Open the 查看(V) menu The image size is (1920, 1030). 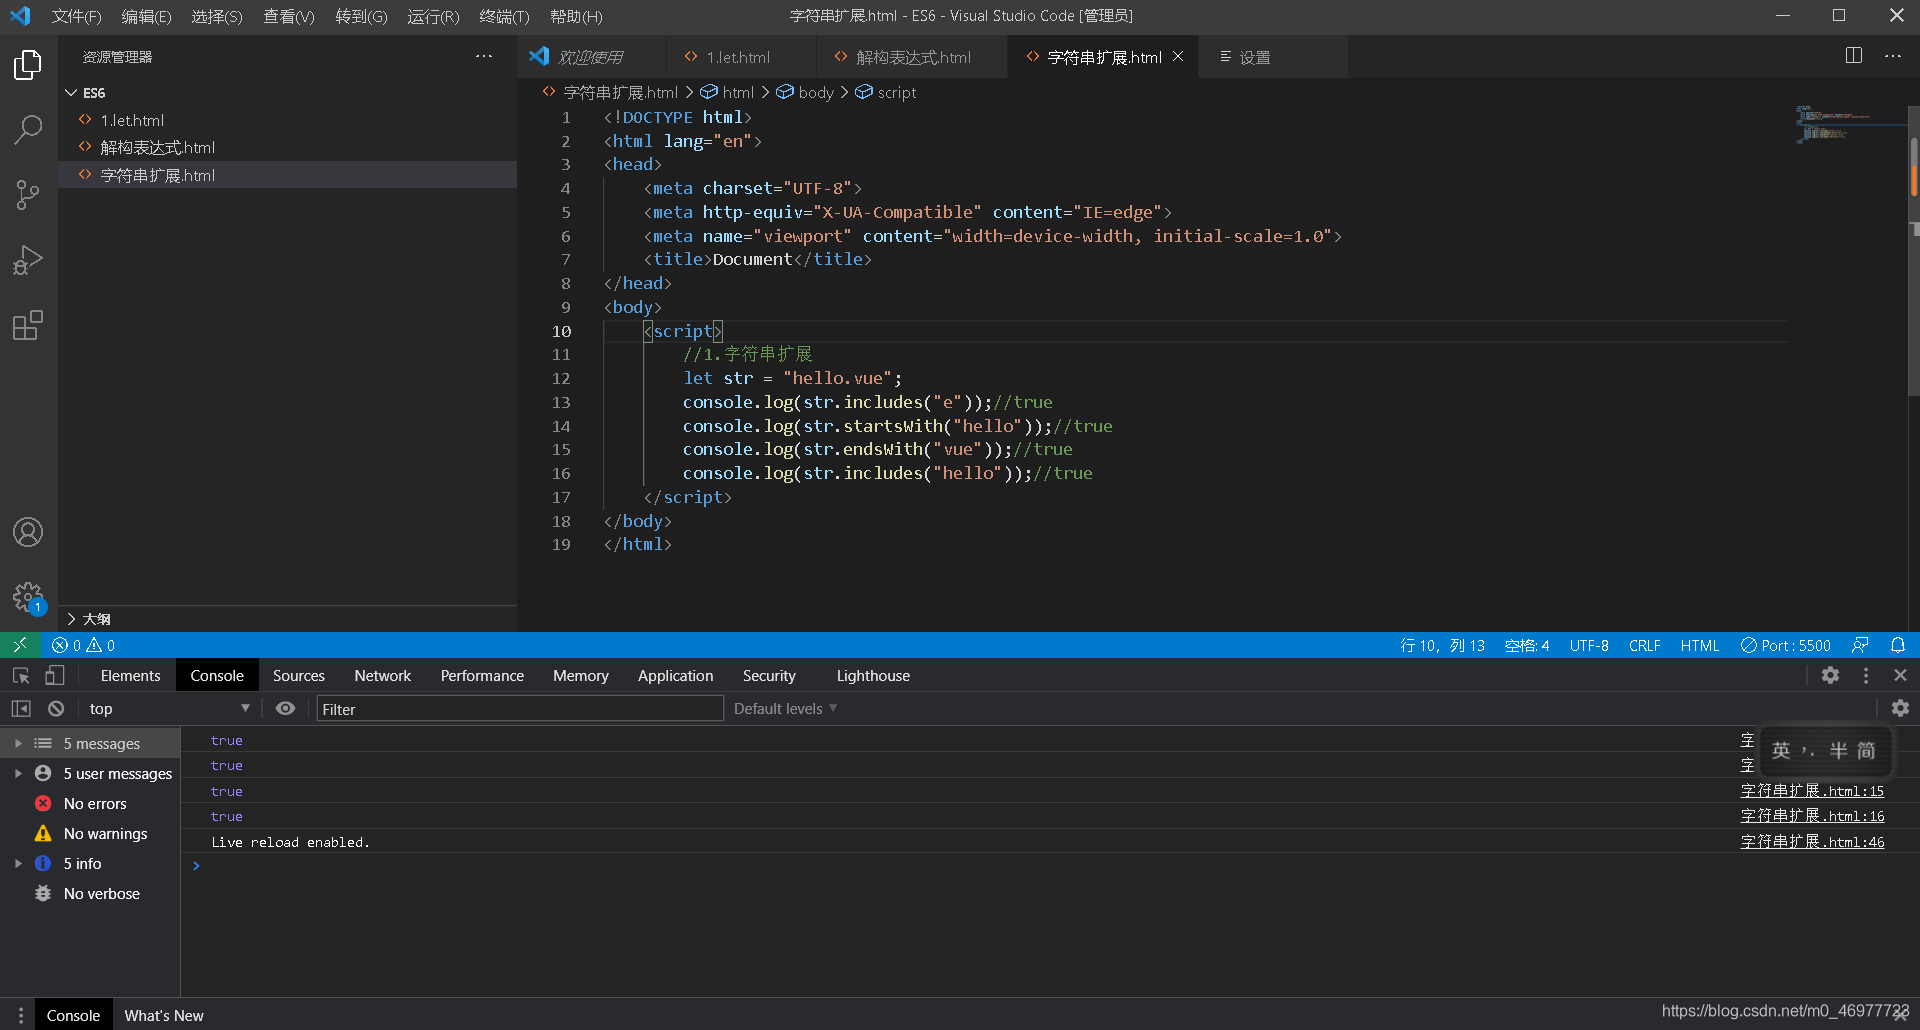(289, 16)
